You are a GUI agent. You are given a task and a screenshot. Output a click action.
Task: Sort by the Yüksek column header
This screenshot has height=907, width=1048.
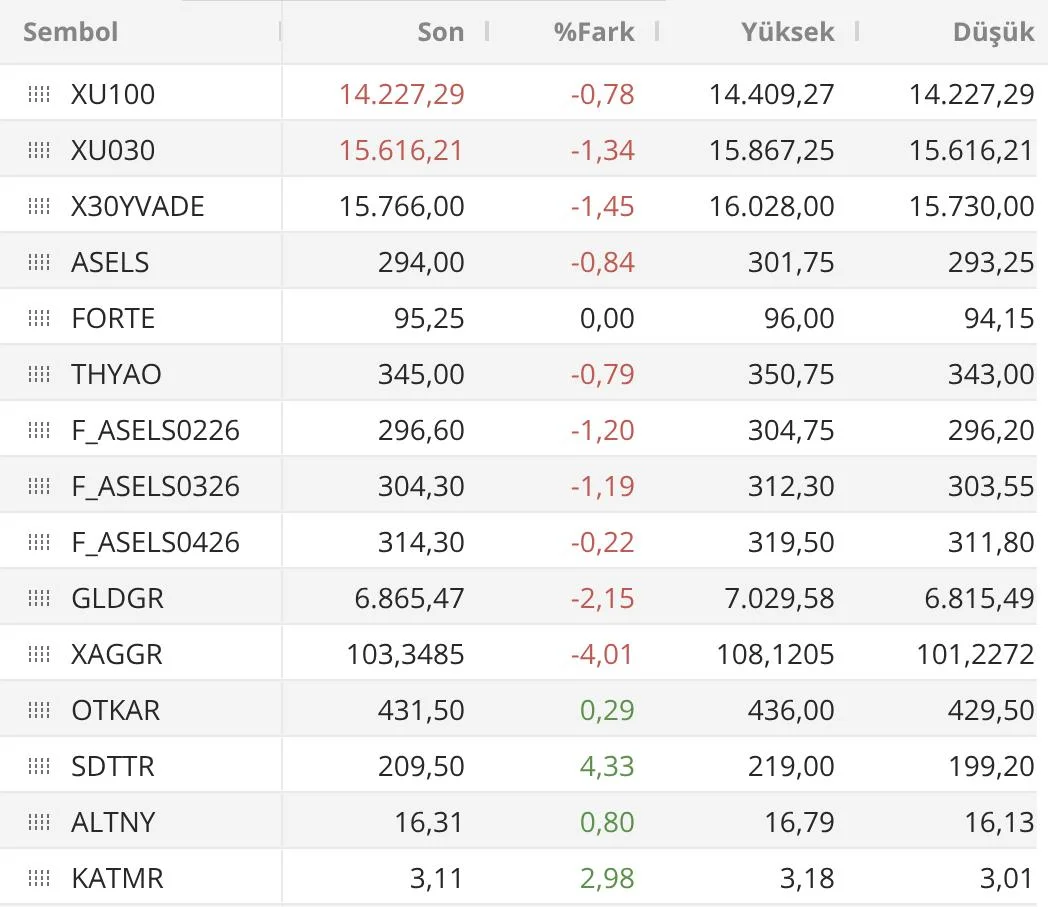(x=787, y=32)
